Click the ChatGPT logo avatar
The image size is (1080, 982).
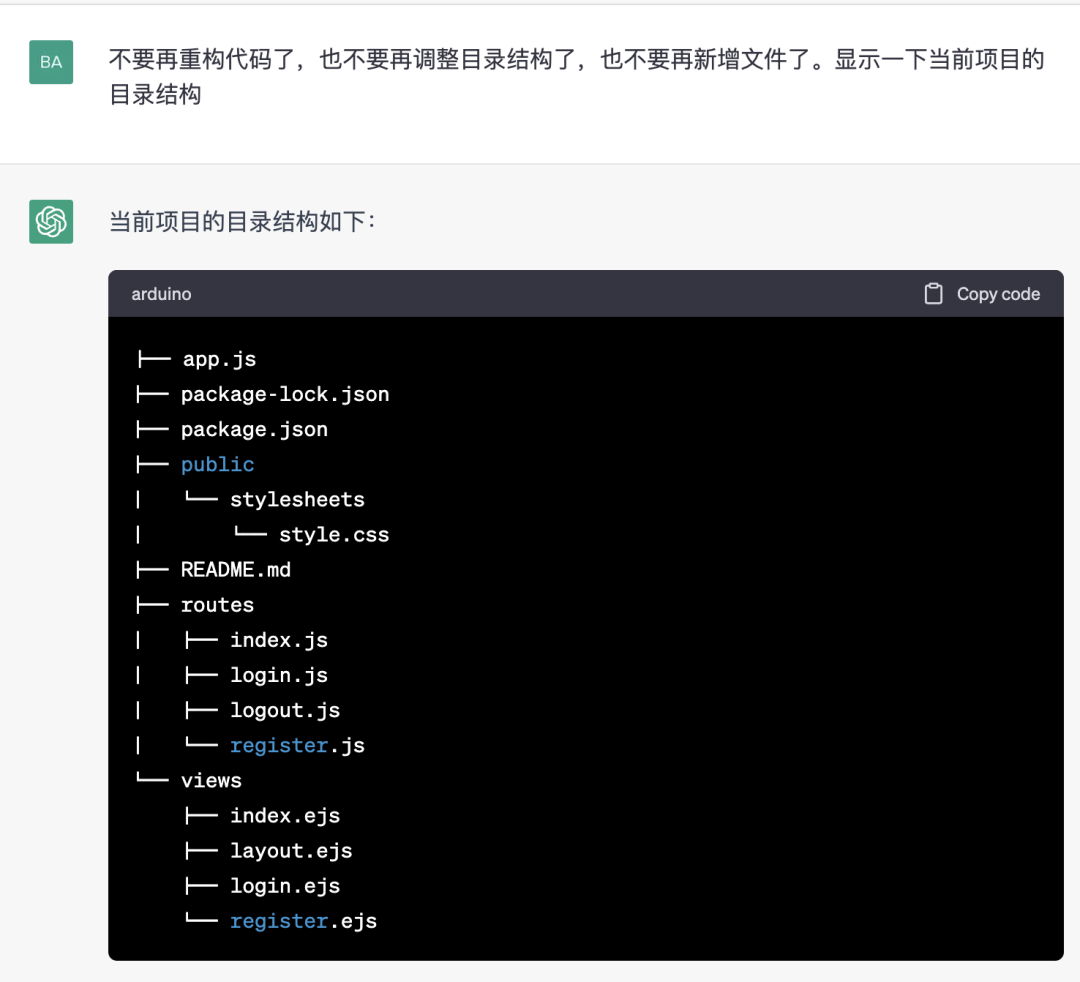51,222
